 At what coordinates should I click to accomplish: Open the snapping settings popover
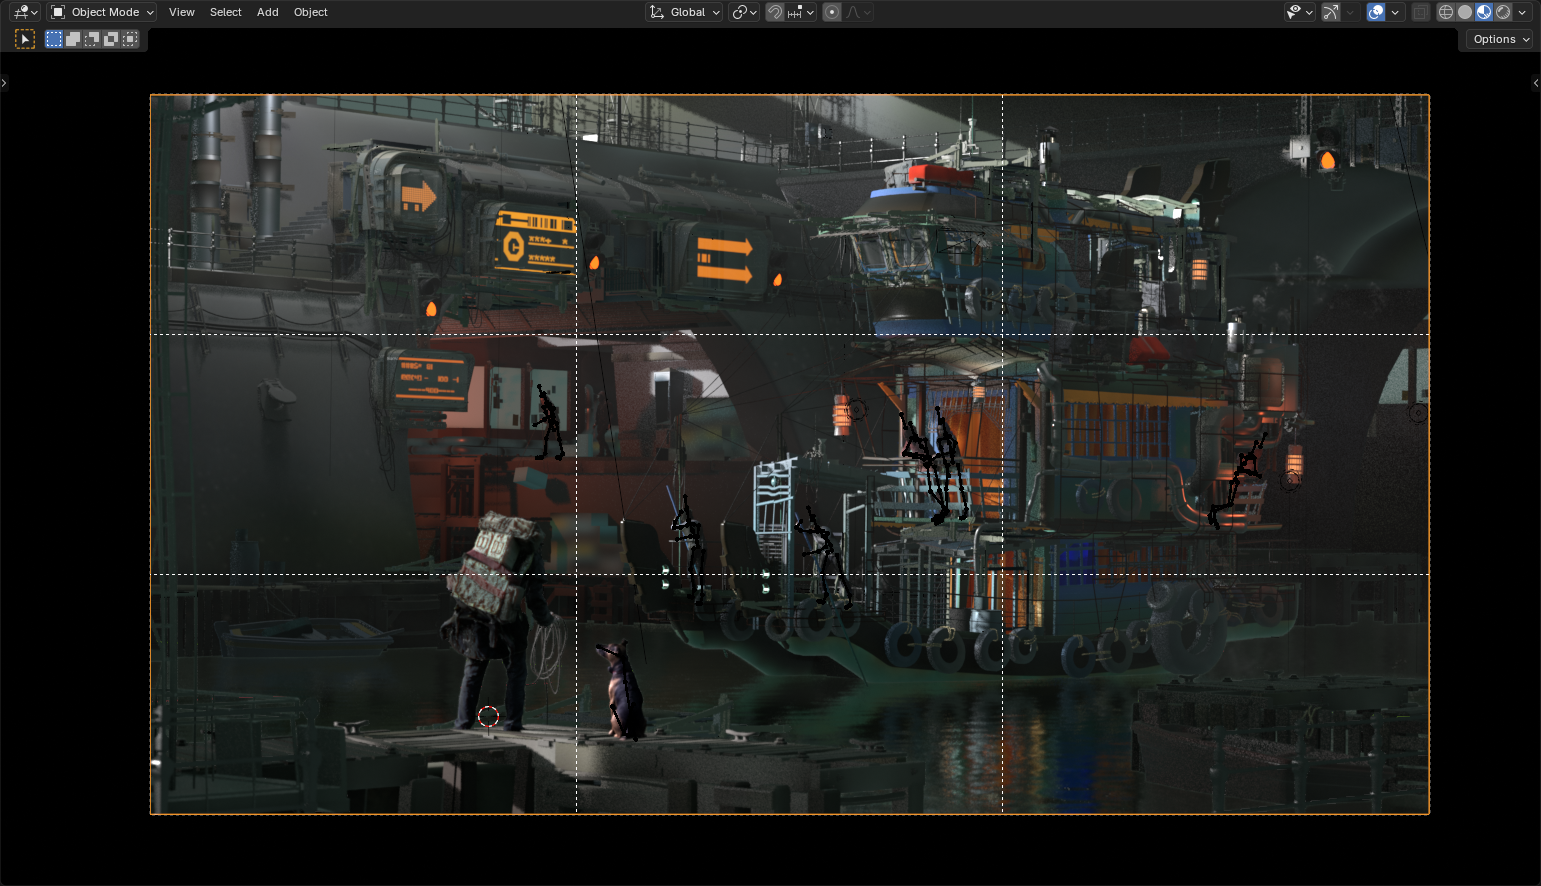801,12
